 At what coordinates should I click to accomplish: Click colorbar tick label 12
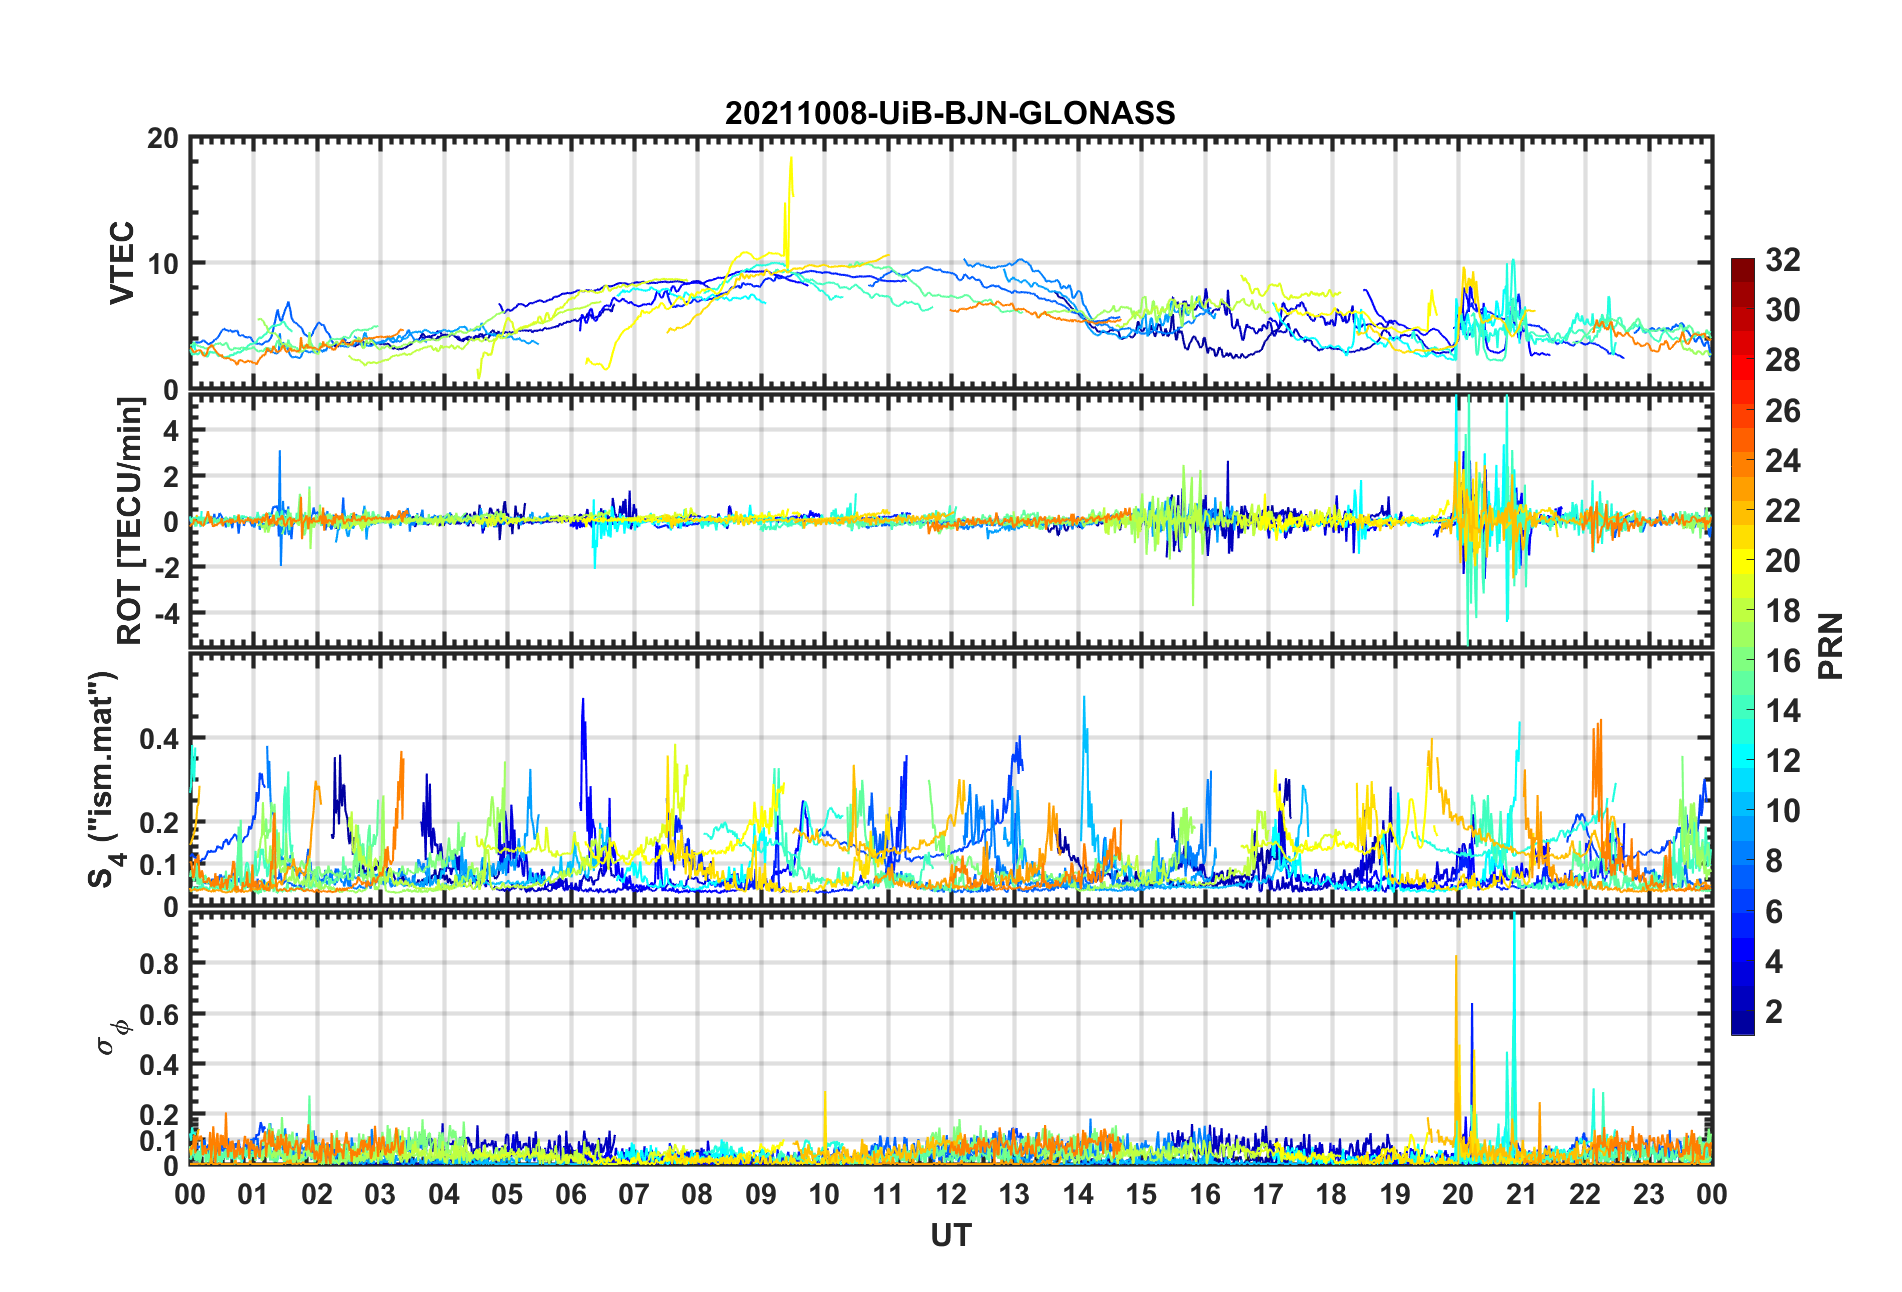click(x=1782, y=761)
